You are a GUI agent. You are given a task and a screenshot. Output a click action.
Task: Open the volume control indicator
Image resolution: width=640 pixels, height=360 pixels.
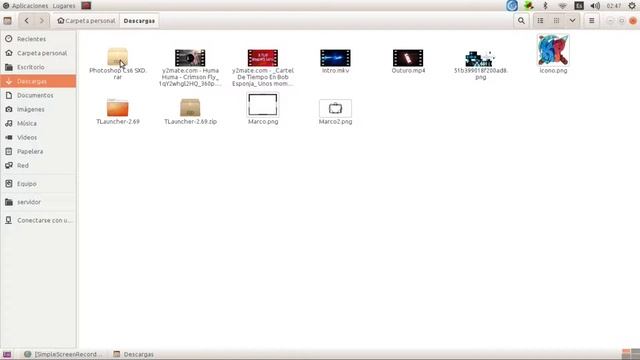(595, 6)
